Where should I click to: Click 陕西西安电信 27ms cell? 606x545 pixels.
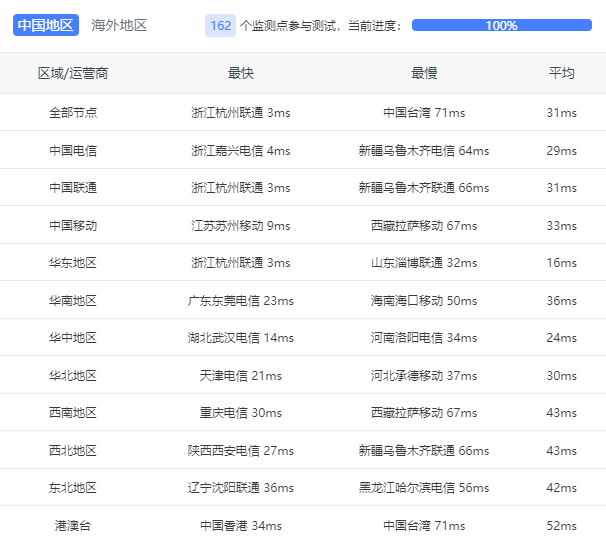[240, 450]
